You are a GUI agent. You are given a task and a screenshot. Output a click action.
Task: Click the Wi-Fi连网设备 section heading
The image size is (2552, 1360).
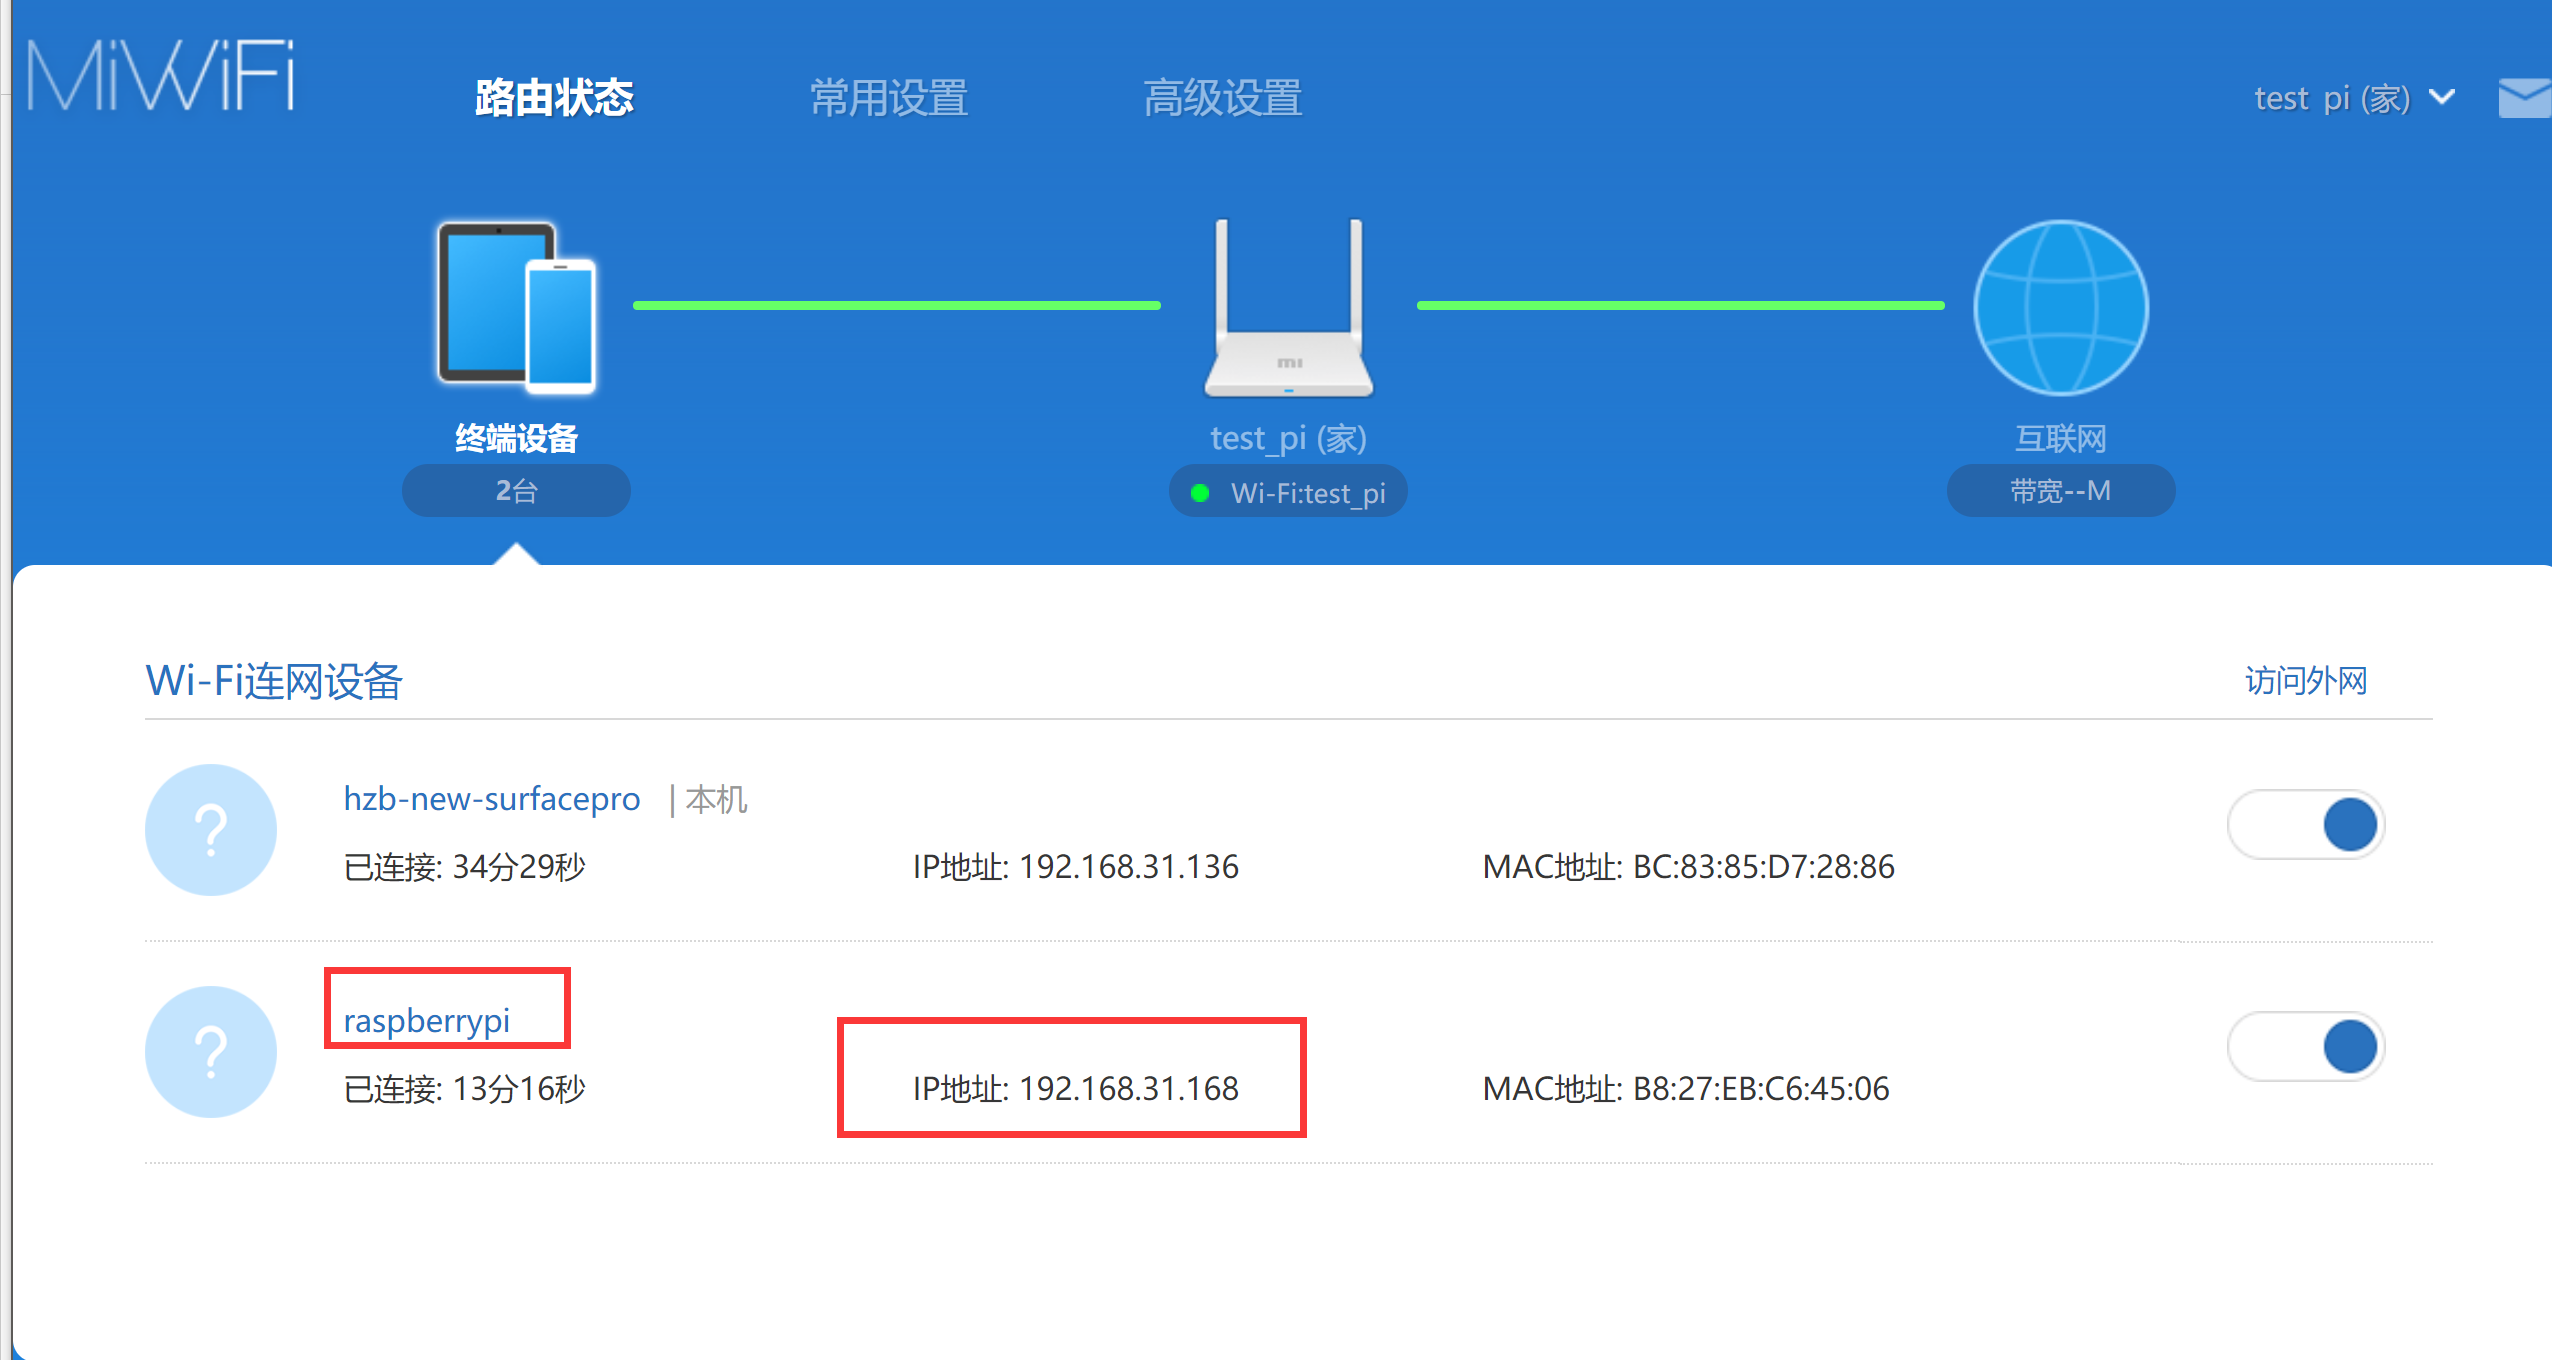tap(274, 681)
